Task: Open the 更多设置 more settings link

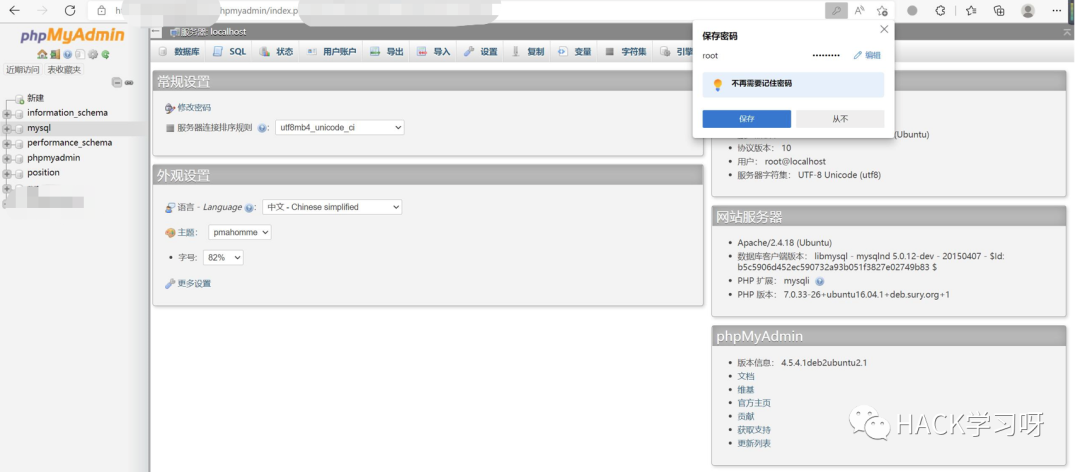Action: point(194,283)
